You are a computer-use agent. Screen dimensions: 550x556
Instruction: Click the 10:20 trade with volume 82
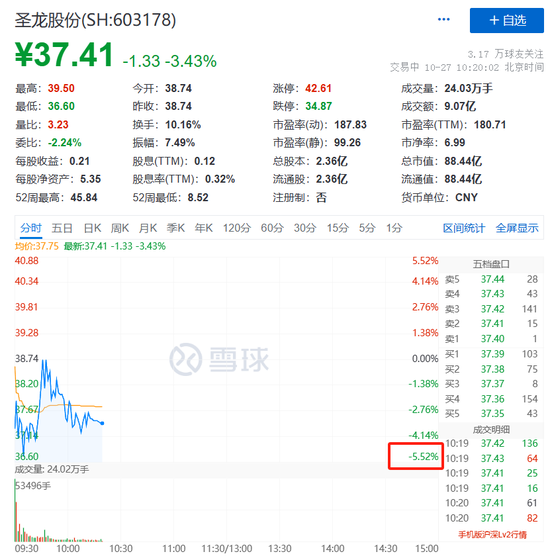(491, 518)
